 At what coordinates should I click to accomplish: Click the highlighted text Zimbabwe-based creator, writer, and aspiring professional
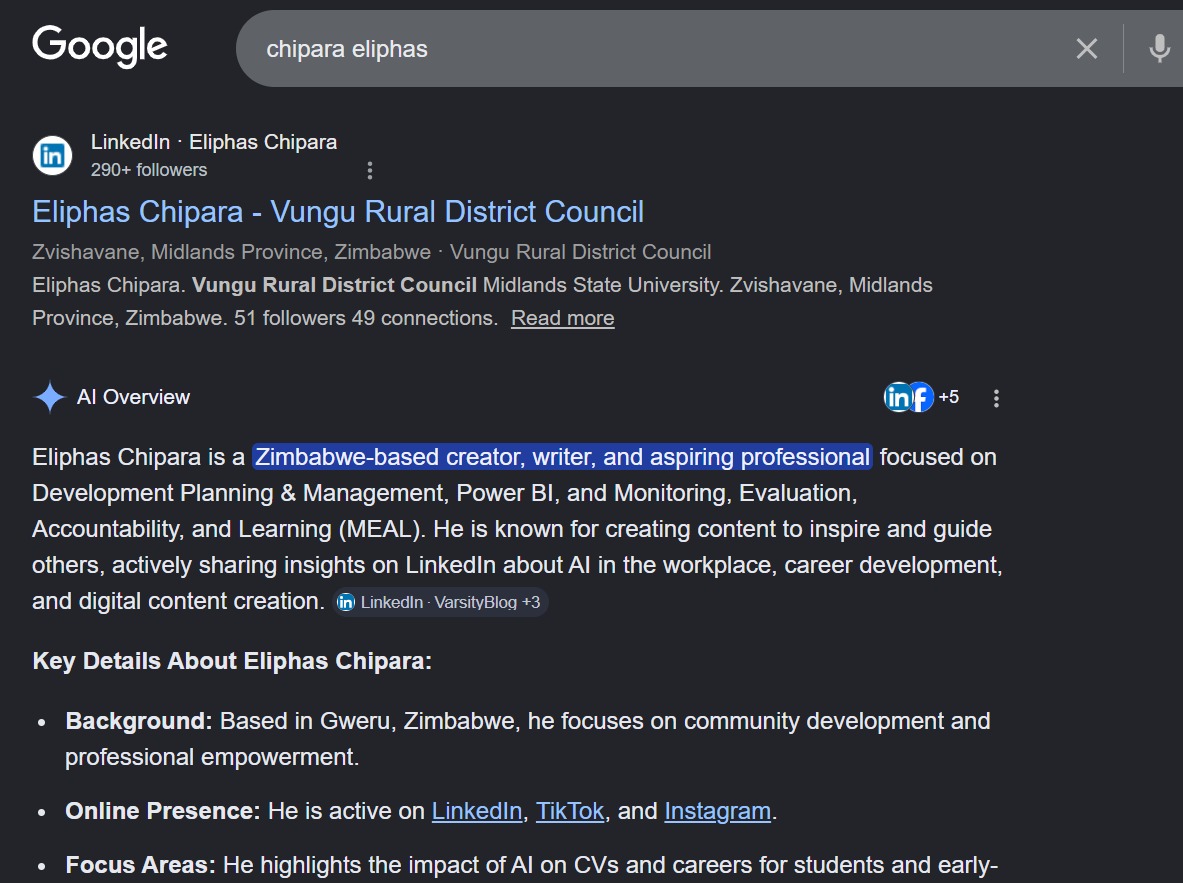tap(562, 457)
